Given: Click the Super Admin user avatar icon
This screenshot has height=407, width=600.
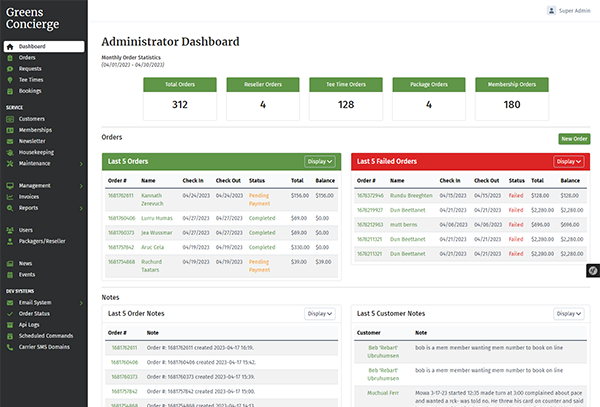Looking at the screenshot, I should tap(551, 11).
